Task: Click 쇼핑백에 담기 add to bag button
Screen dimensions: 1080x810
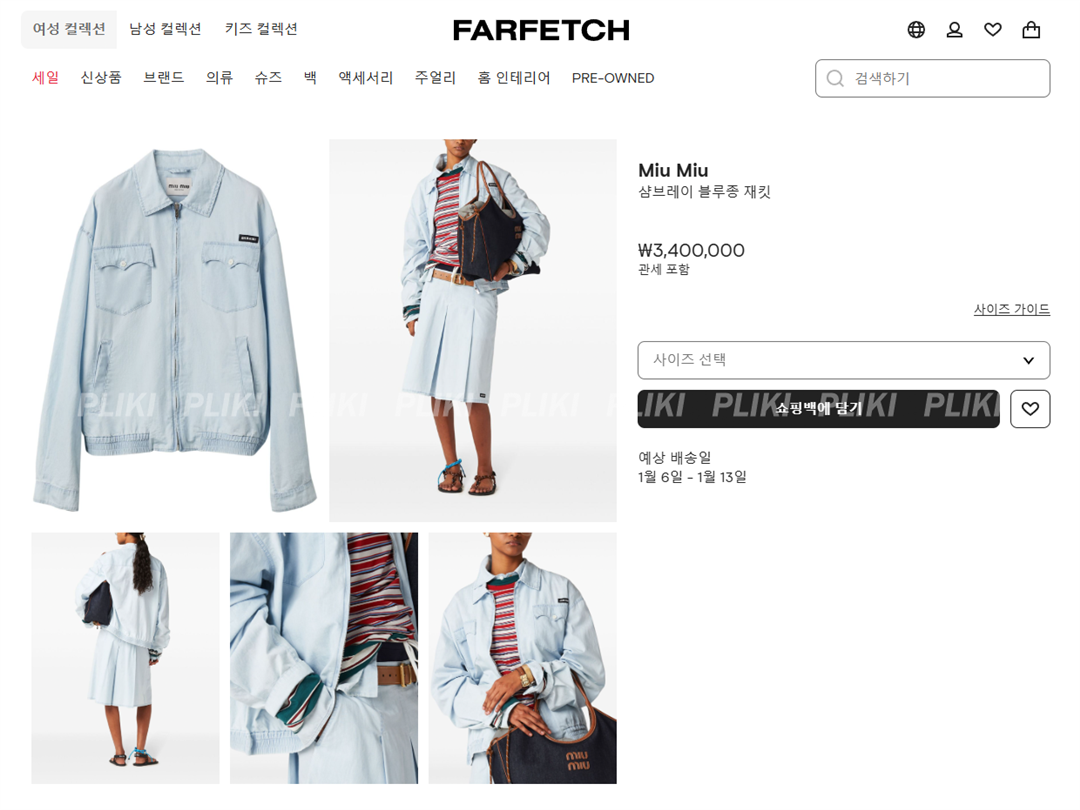Action: (x=818, y=408)
